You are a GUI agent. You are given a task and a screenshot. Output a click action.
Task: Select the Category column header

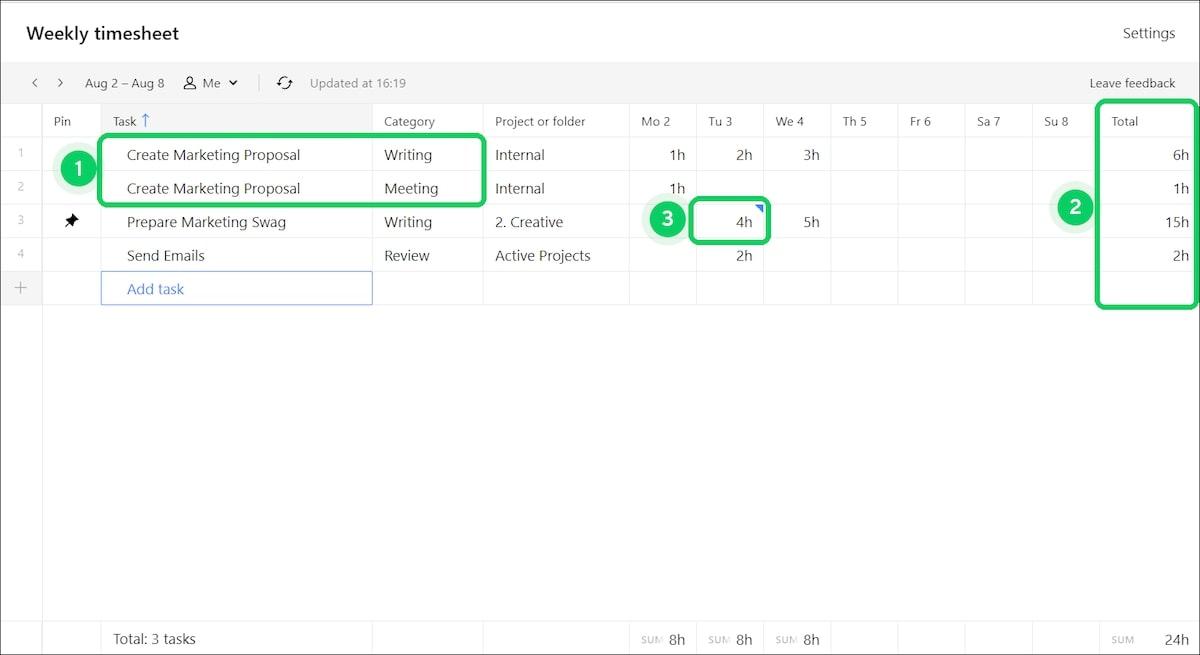point(409,121)
